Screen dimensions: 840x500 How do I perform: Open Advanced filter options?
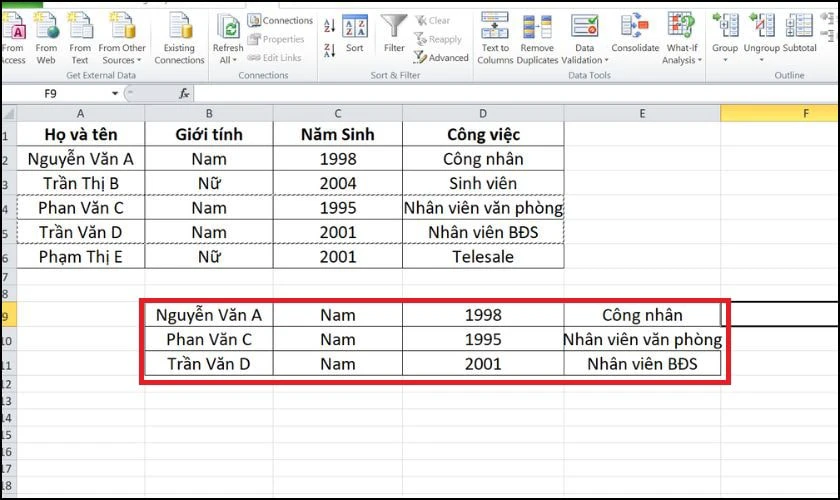point(441,57)
